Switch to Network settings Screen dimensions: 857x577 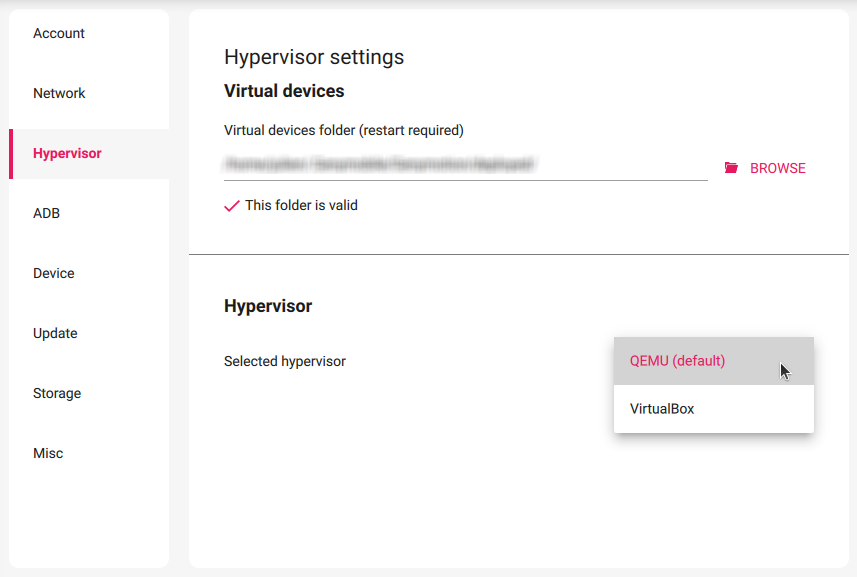click(59, 93)
